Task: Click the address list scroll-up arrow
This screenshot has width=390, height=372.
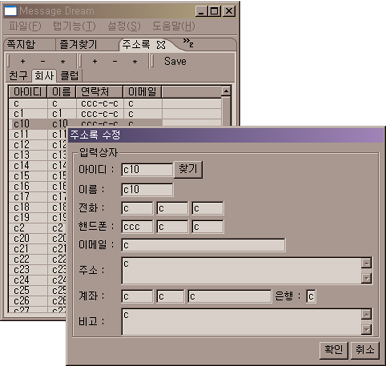Action: coord(226,91)
